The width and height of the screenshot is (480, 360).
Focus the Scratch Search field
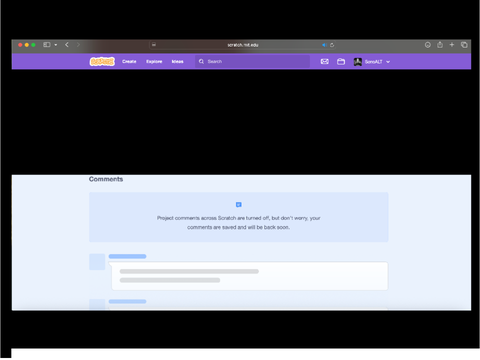pyautogui.click(x=252, y=61)
